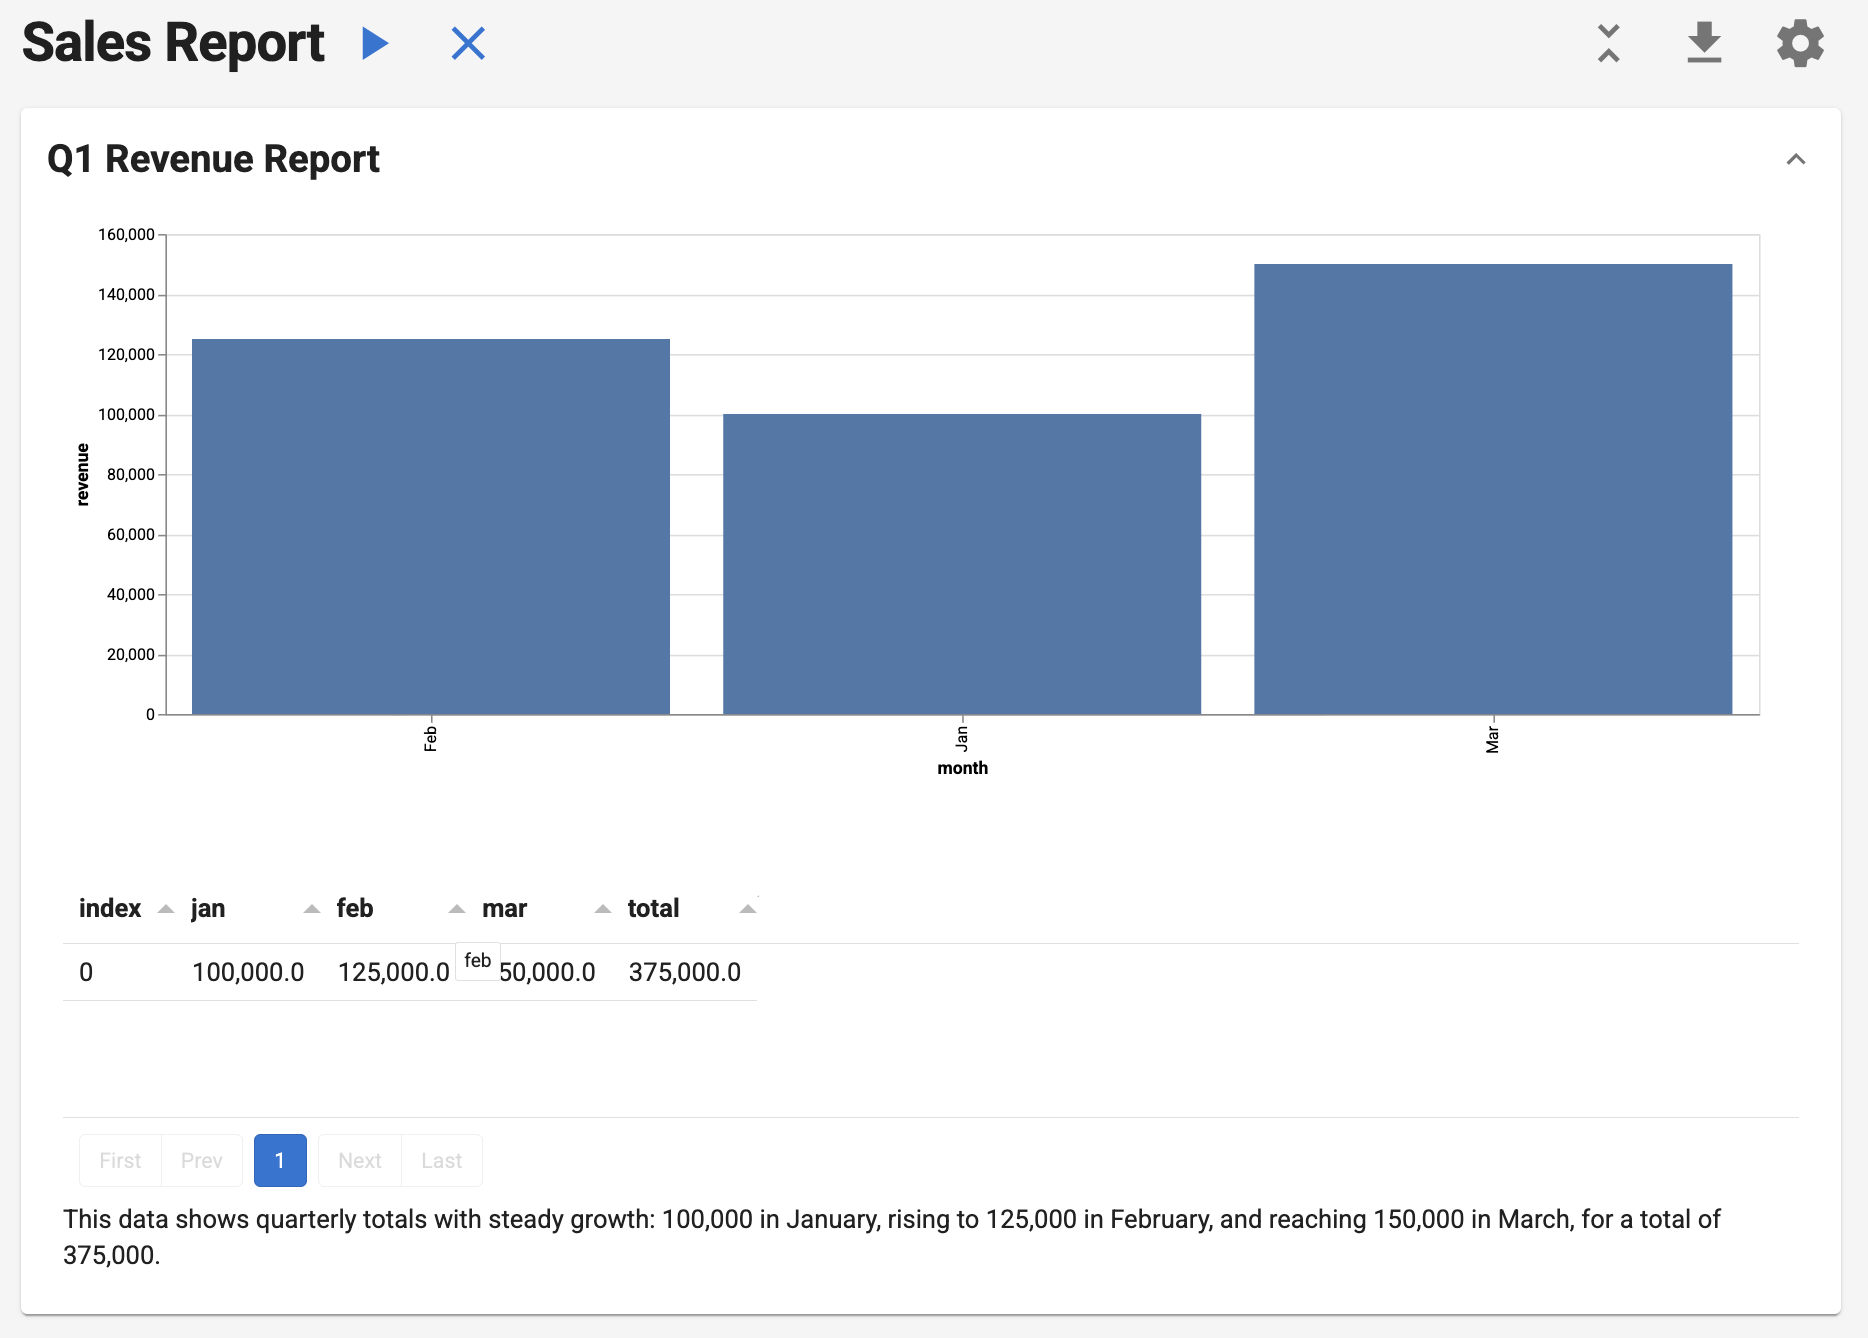Toggle sorting on the mar column
Viewport: 1868px width, 1338px height.
pos(602,908)
